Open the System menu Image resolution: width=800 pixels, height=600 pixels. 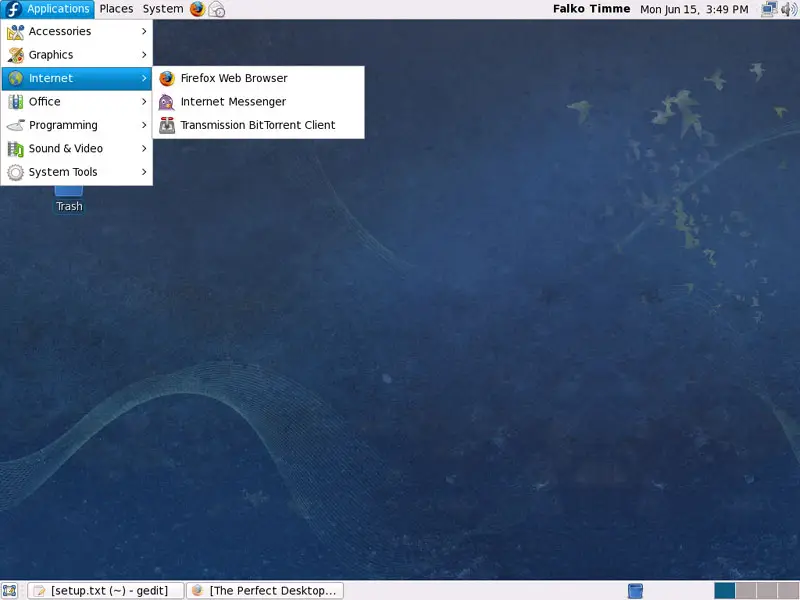(163, 9)
